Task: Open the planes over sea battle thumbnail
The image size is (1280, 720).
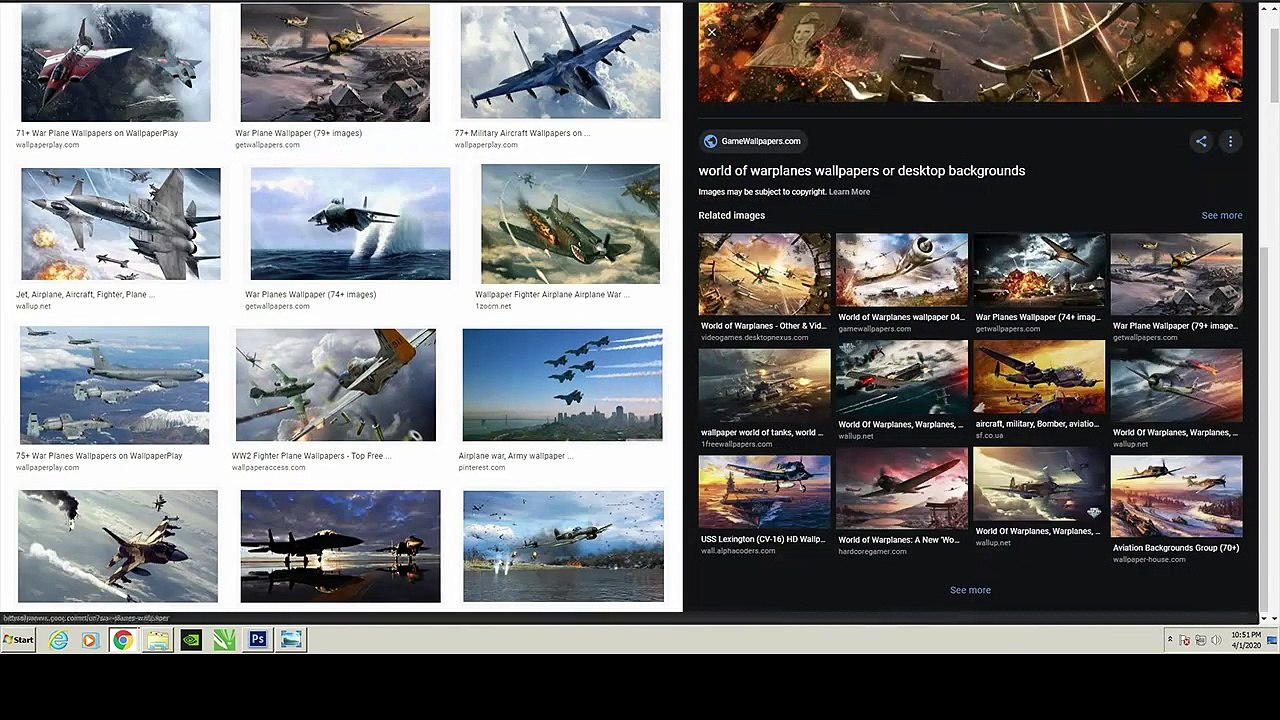Action: click(x=563, y=546)
